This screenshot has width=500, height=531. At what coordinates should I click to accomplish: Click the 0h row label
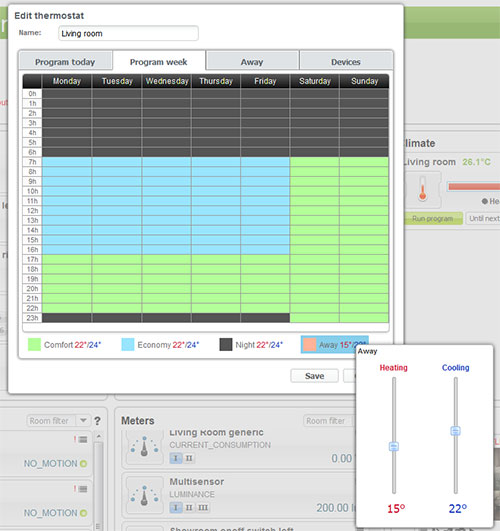[32, 94]
